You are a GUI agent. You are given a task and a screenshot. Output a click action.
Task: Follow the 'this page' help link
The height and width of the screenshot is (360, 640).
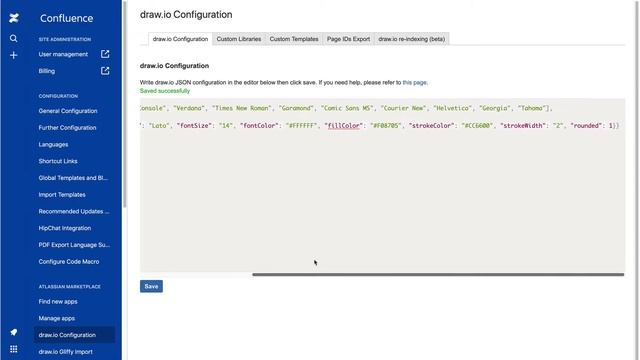coord(414,82)
